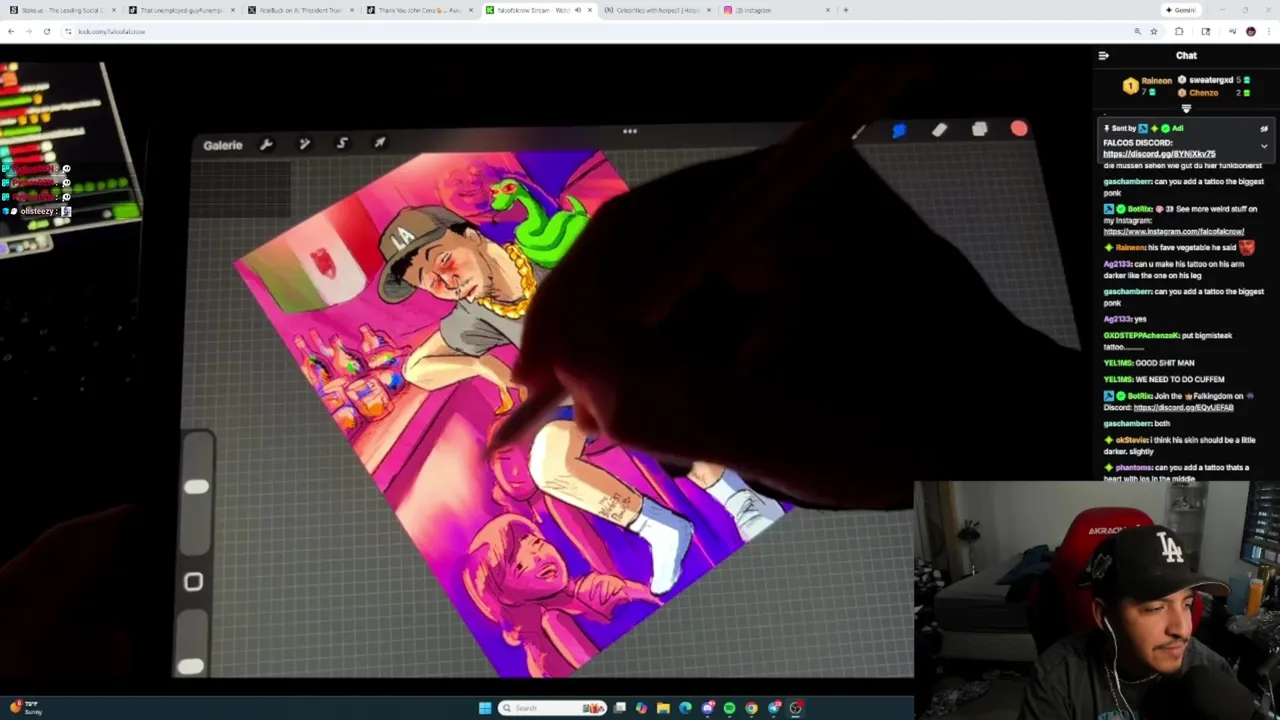Switch to 'Thank You John Cena' tab

(419, 10)
